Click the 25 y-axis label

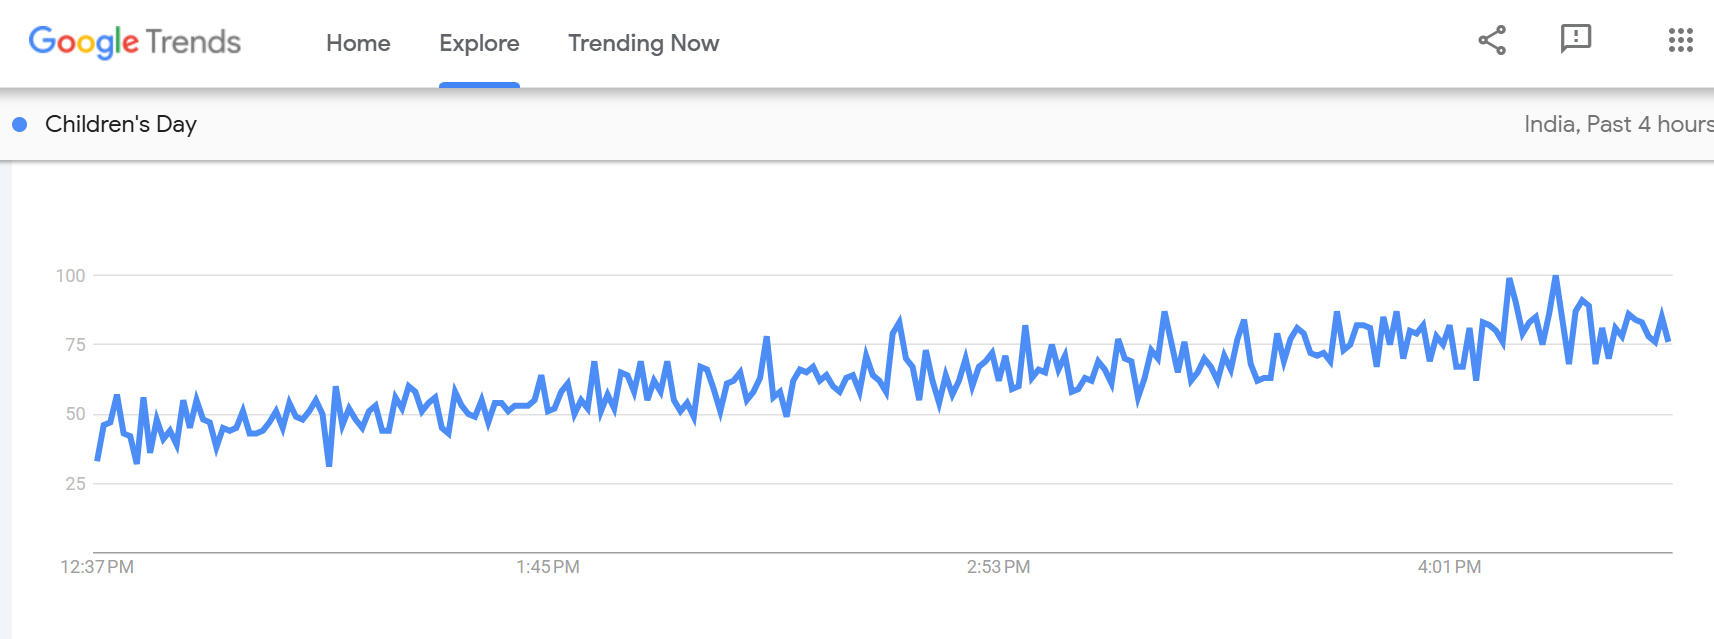(75, 484)
